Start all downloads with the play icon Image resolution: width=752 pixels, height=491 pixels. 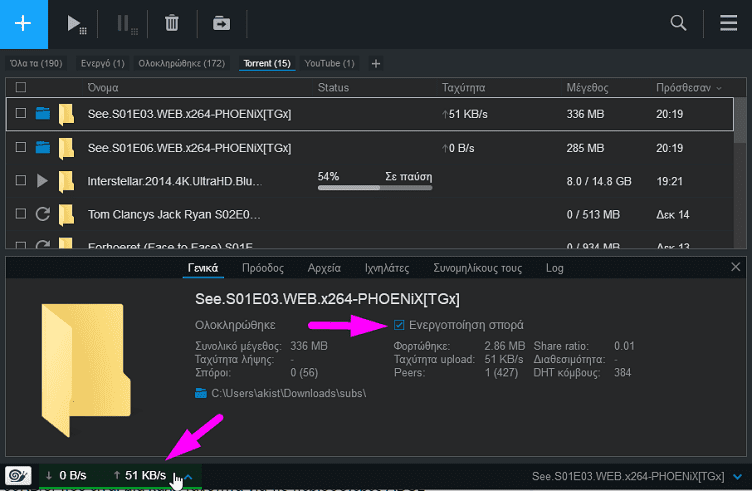tap(76, 24)
